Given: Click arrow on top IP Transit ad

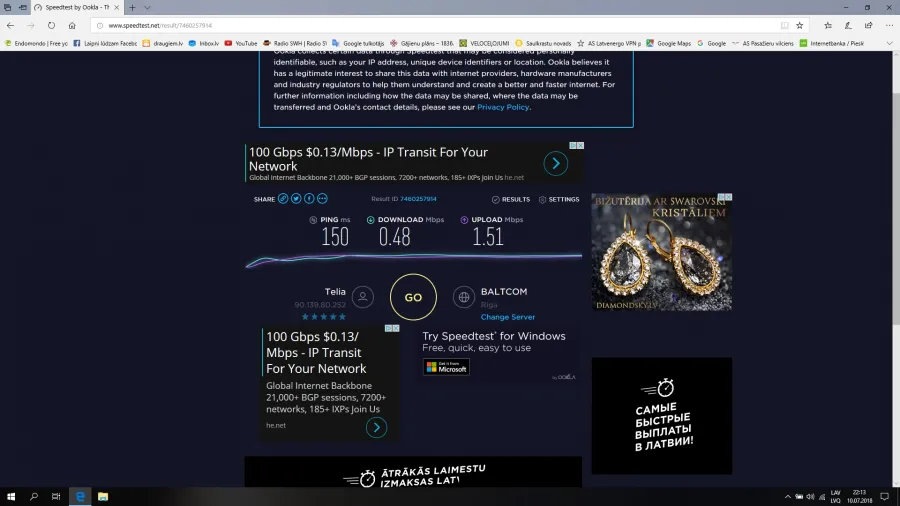Looking at the screenshot, I should 556,164.
